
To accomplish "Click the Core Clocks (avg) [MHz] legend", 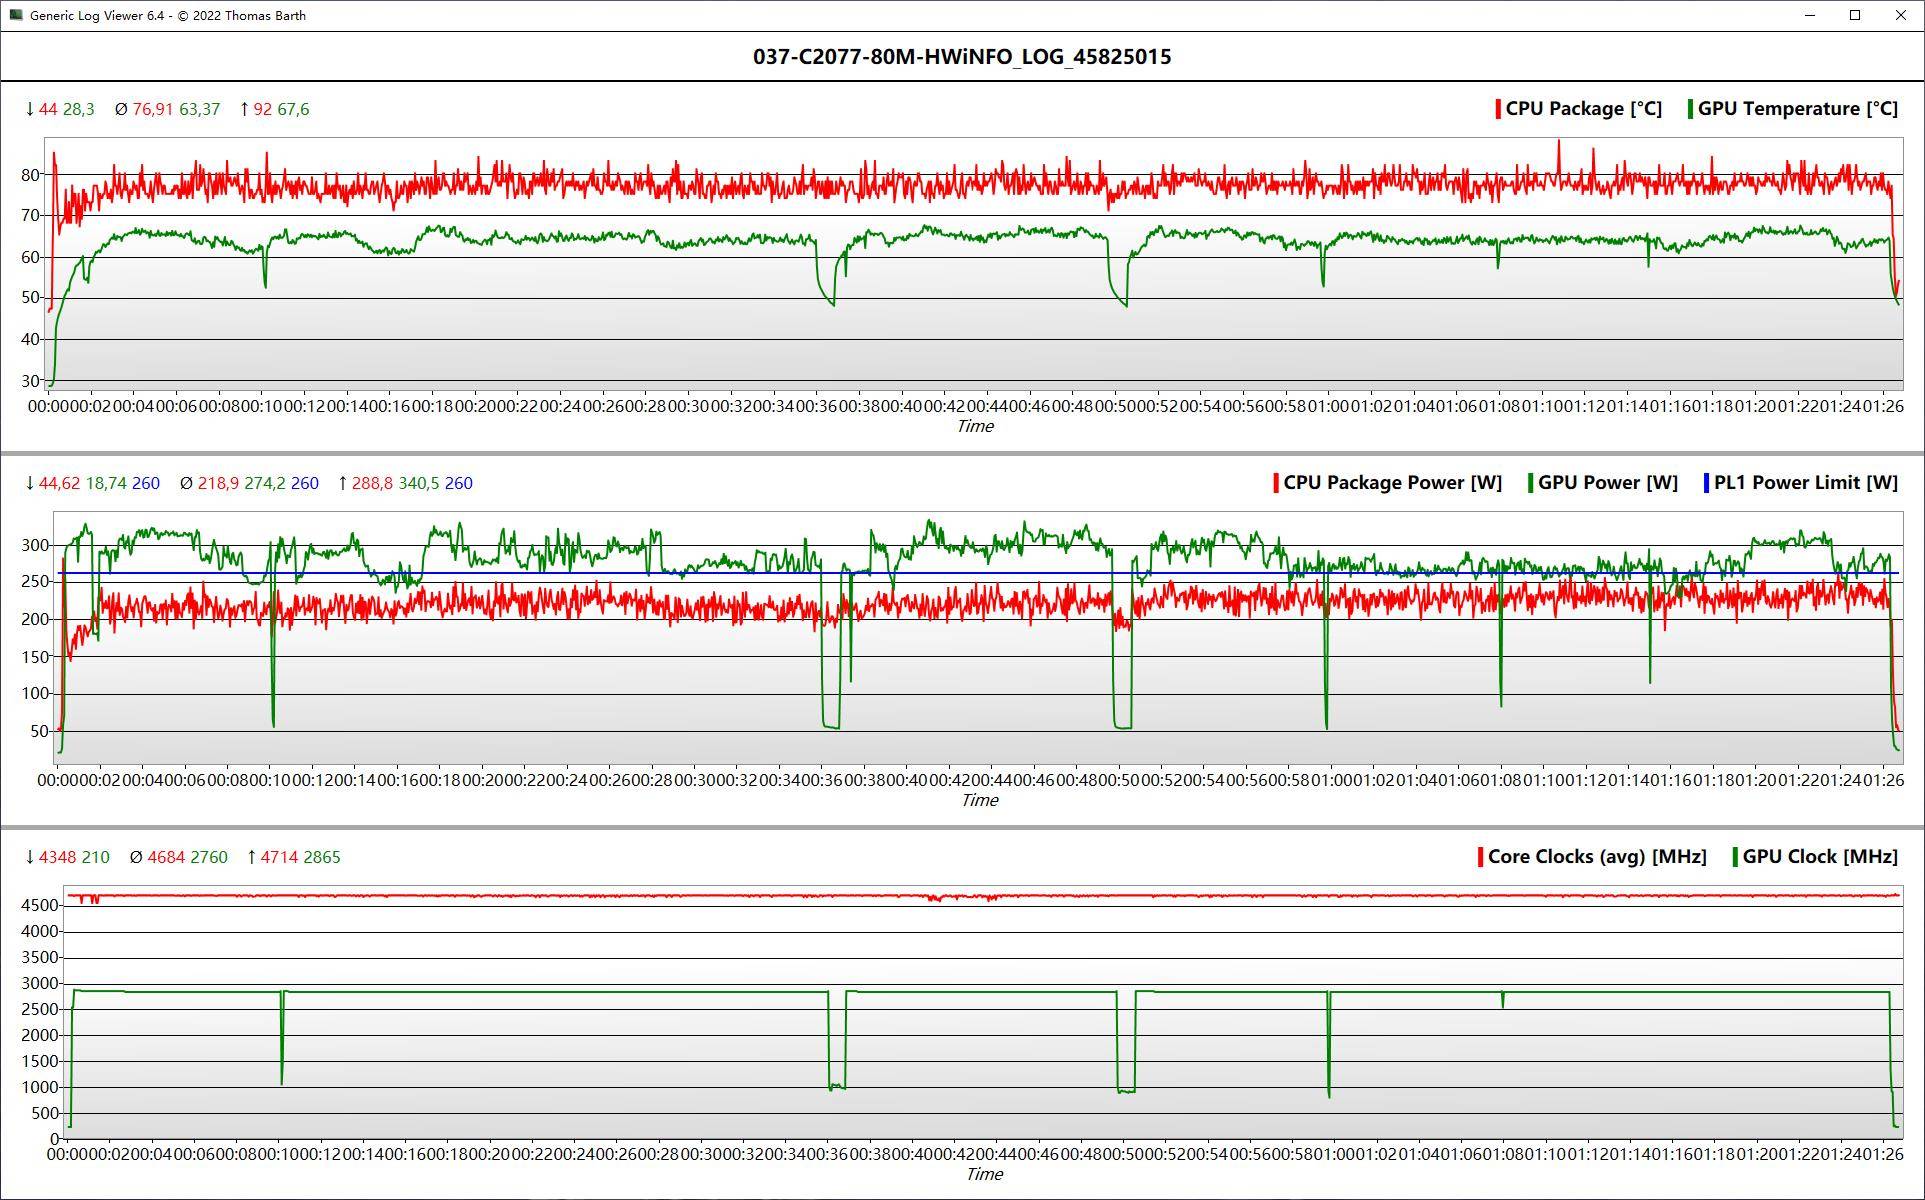I will (1596, 857).
